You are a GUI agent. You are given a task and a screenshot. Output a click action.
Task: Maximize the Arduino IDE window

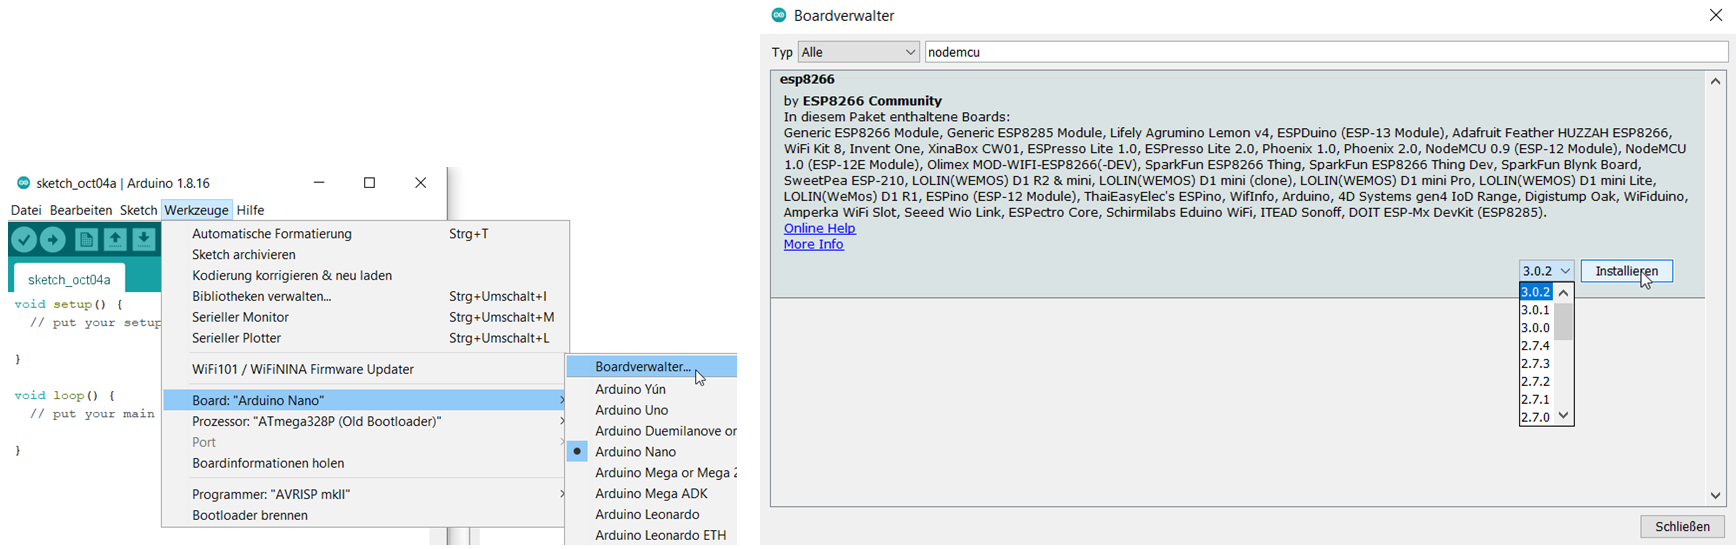(x=369, y=183)
